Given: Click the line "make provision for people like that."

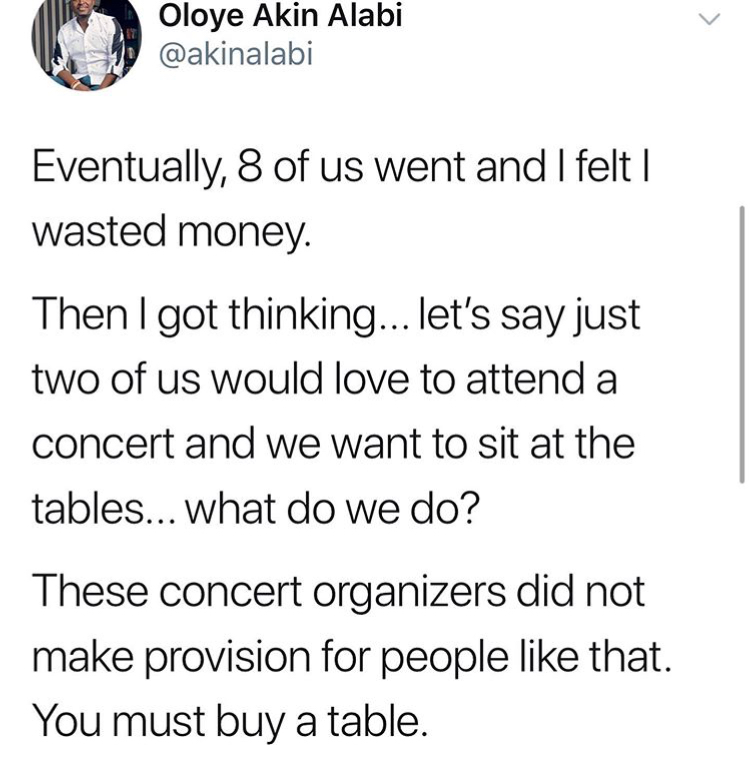Looking at the screenshot, I should (x=350, y=656).
